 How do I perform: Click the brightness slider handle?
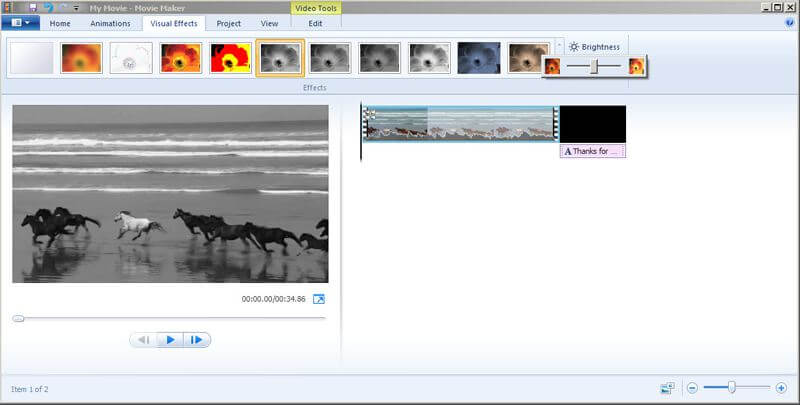[x=594, y=66]
